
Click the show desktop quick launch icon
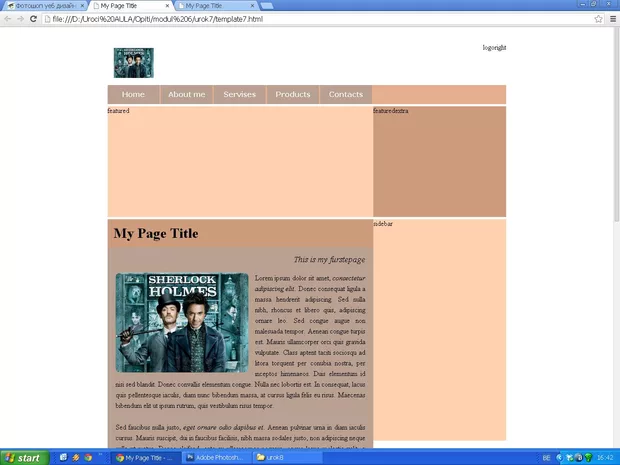coord(63,457)
